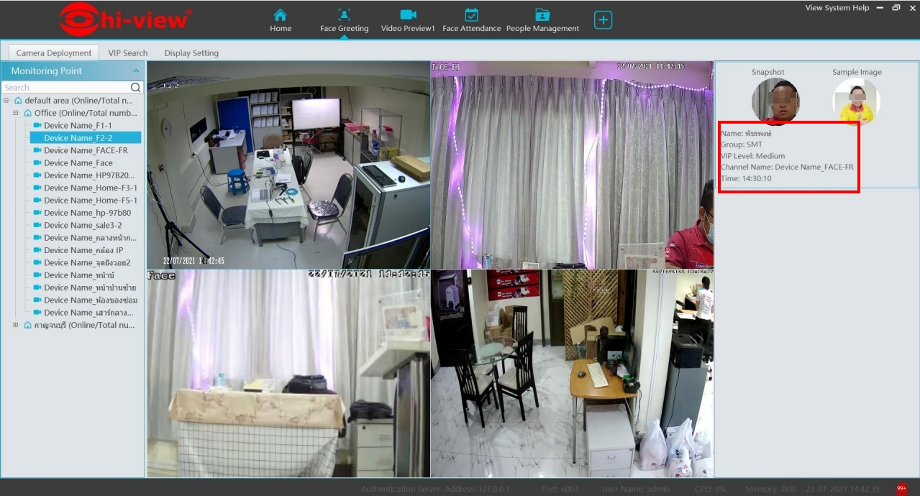This screenshot has width=920, height=496.
Task: Click the red alarm notification badge
Action: [x=901, y=489]
